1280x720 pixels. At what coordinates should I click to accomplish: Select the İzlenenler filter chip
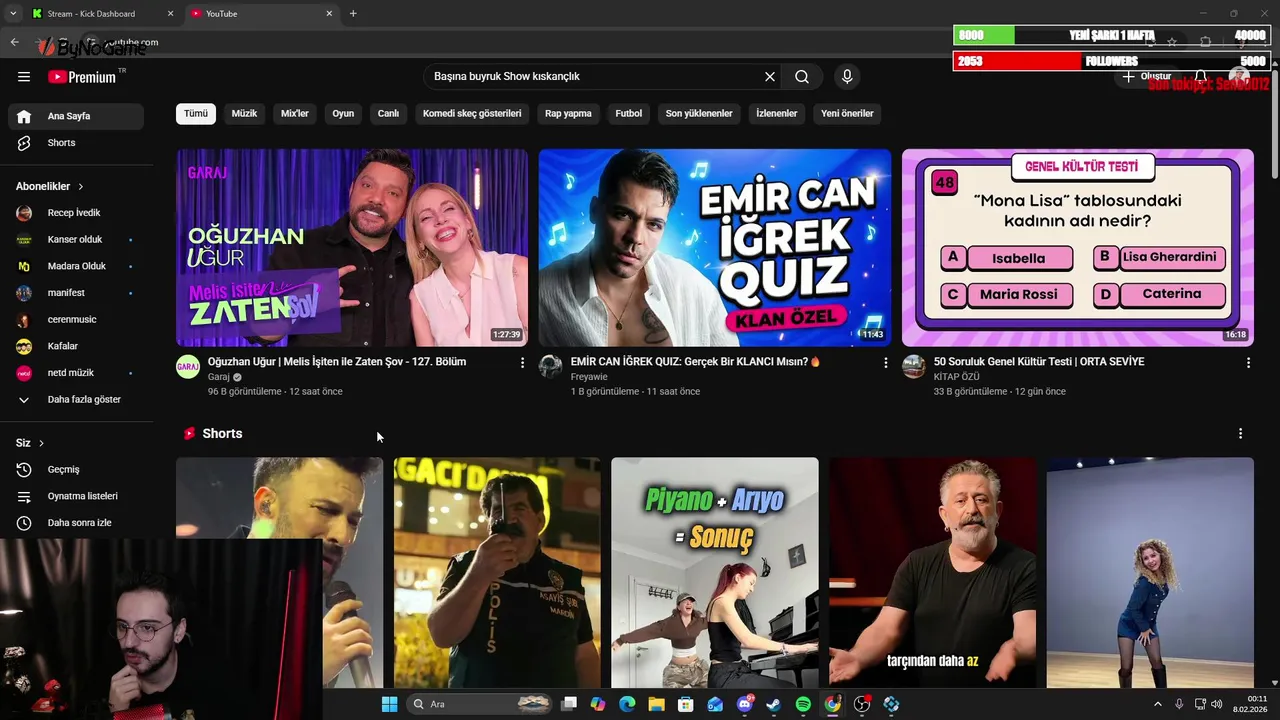tap(777, 114)
